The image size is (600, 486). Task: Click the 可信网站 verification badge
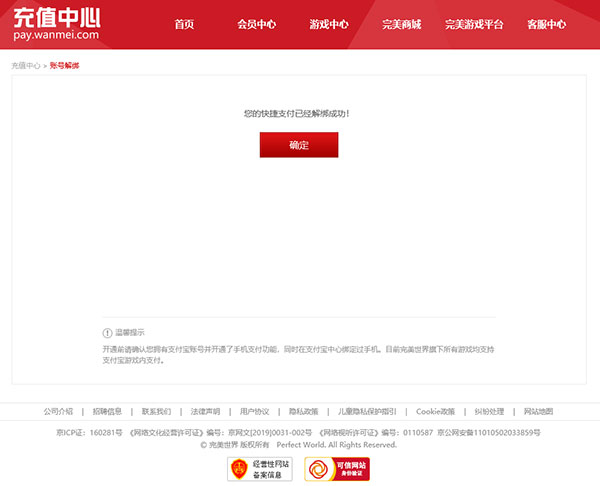point(337,468)
